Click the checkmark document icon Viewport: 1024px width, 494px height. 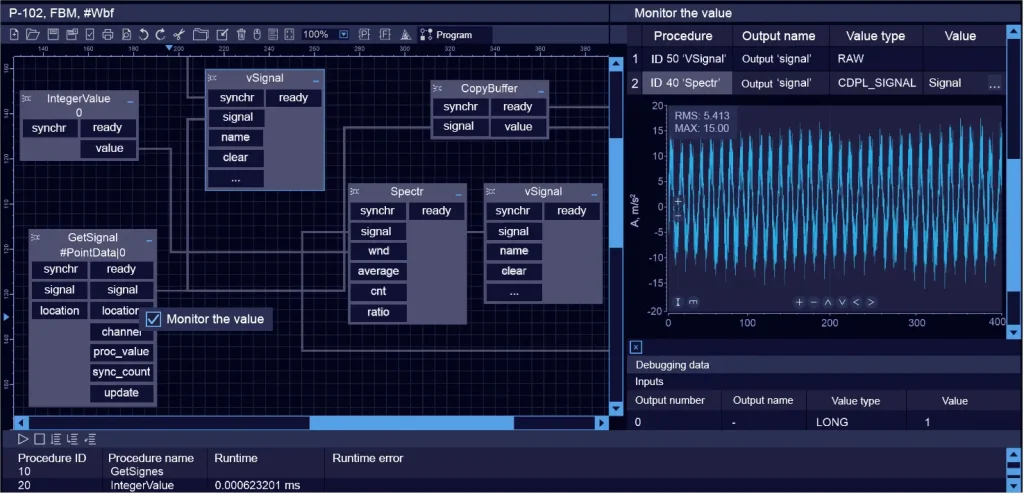point(90,35)
